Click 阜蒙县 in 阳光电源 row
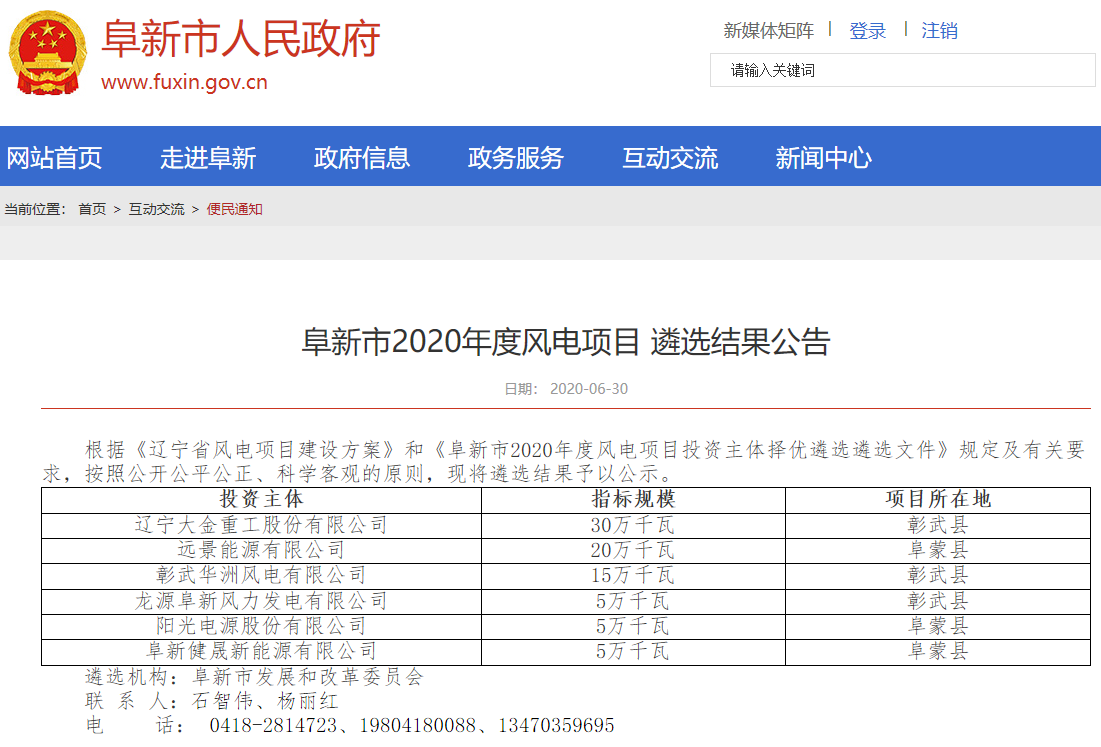Viewport: 1101px width, 747px height. click(x=938, y=626)
